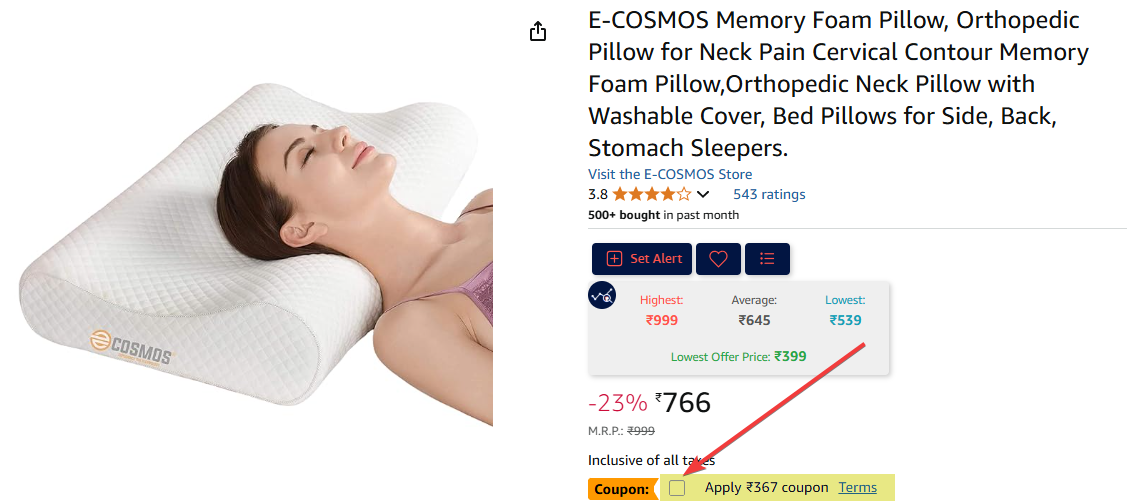Click the orange Coupon badge
The height and width of the screenshot is (501, 1127).
[x=622, y=489]
